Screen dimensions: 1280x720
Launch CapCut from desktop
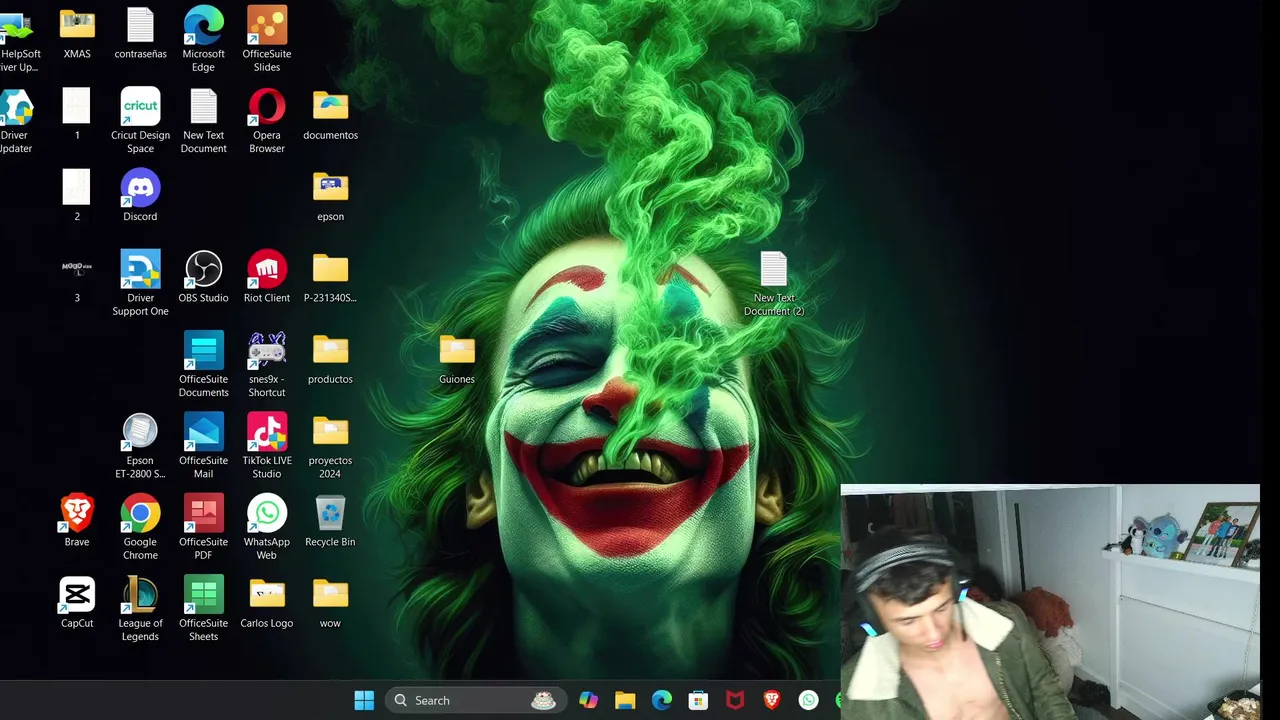click(x=77, y=602)
